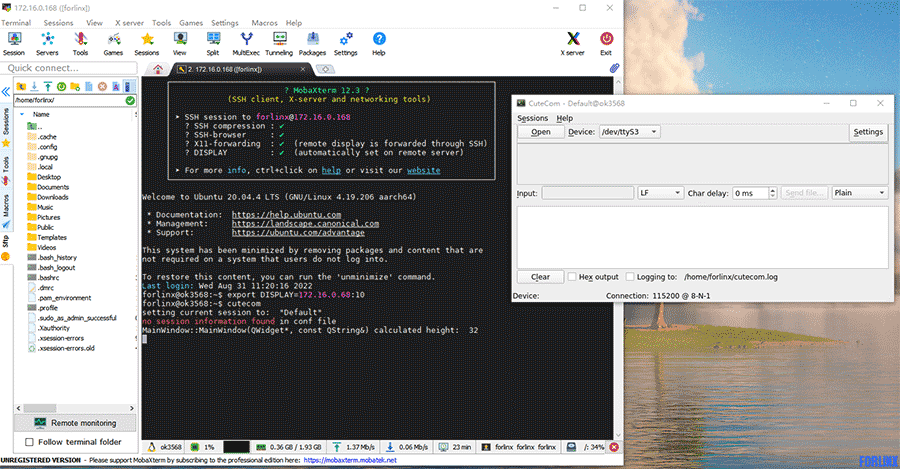
Task: Click the website link in MobaXterm banner
Action: tap(424, 170)
